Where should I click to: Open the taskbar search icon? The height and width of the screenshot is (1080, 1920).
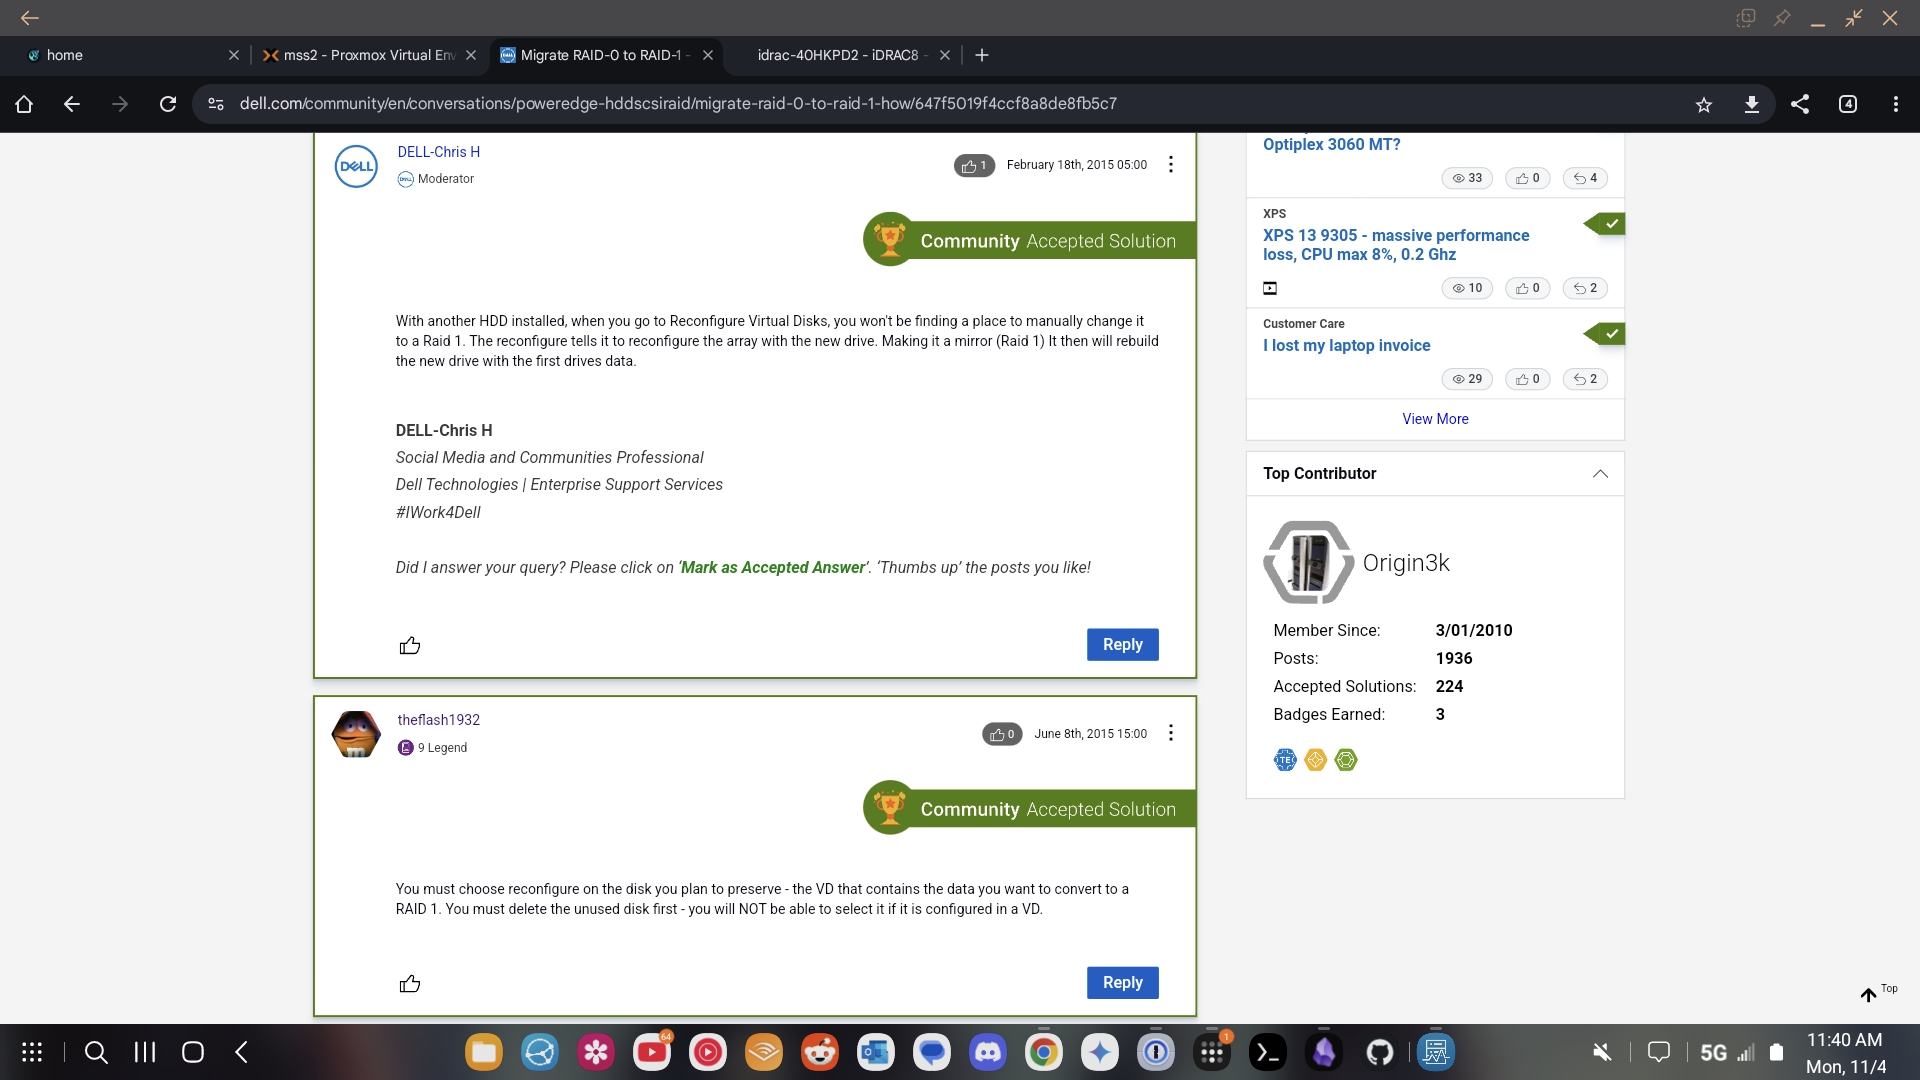96,1052
